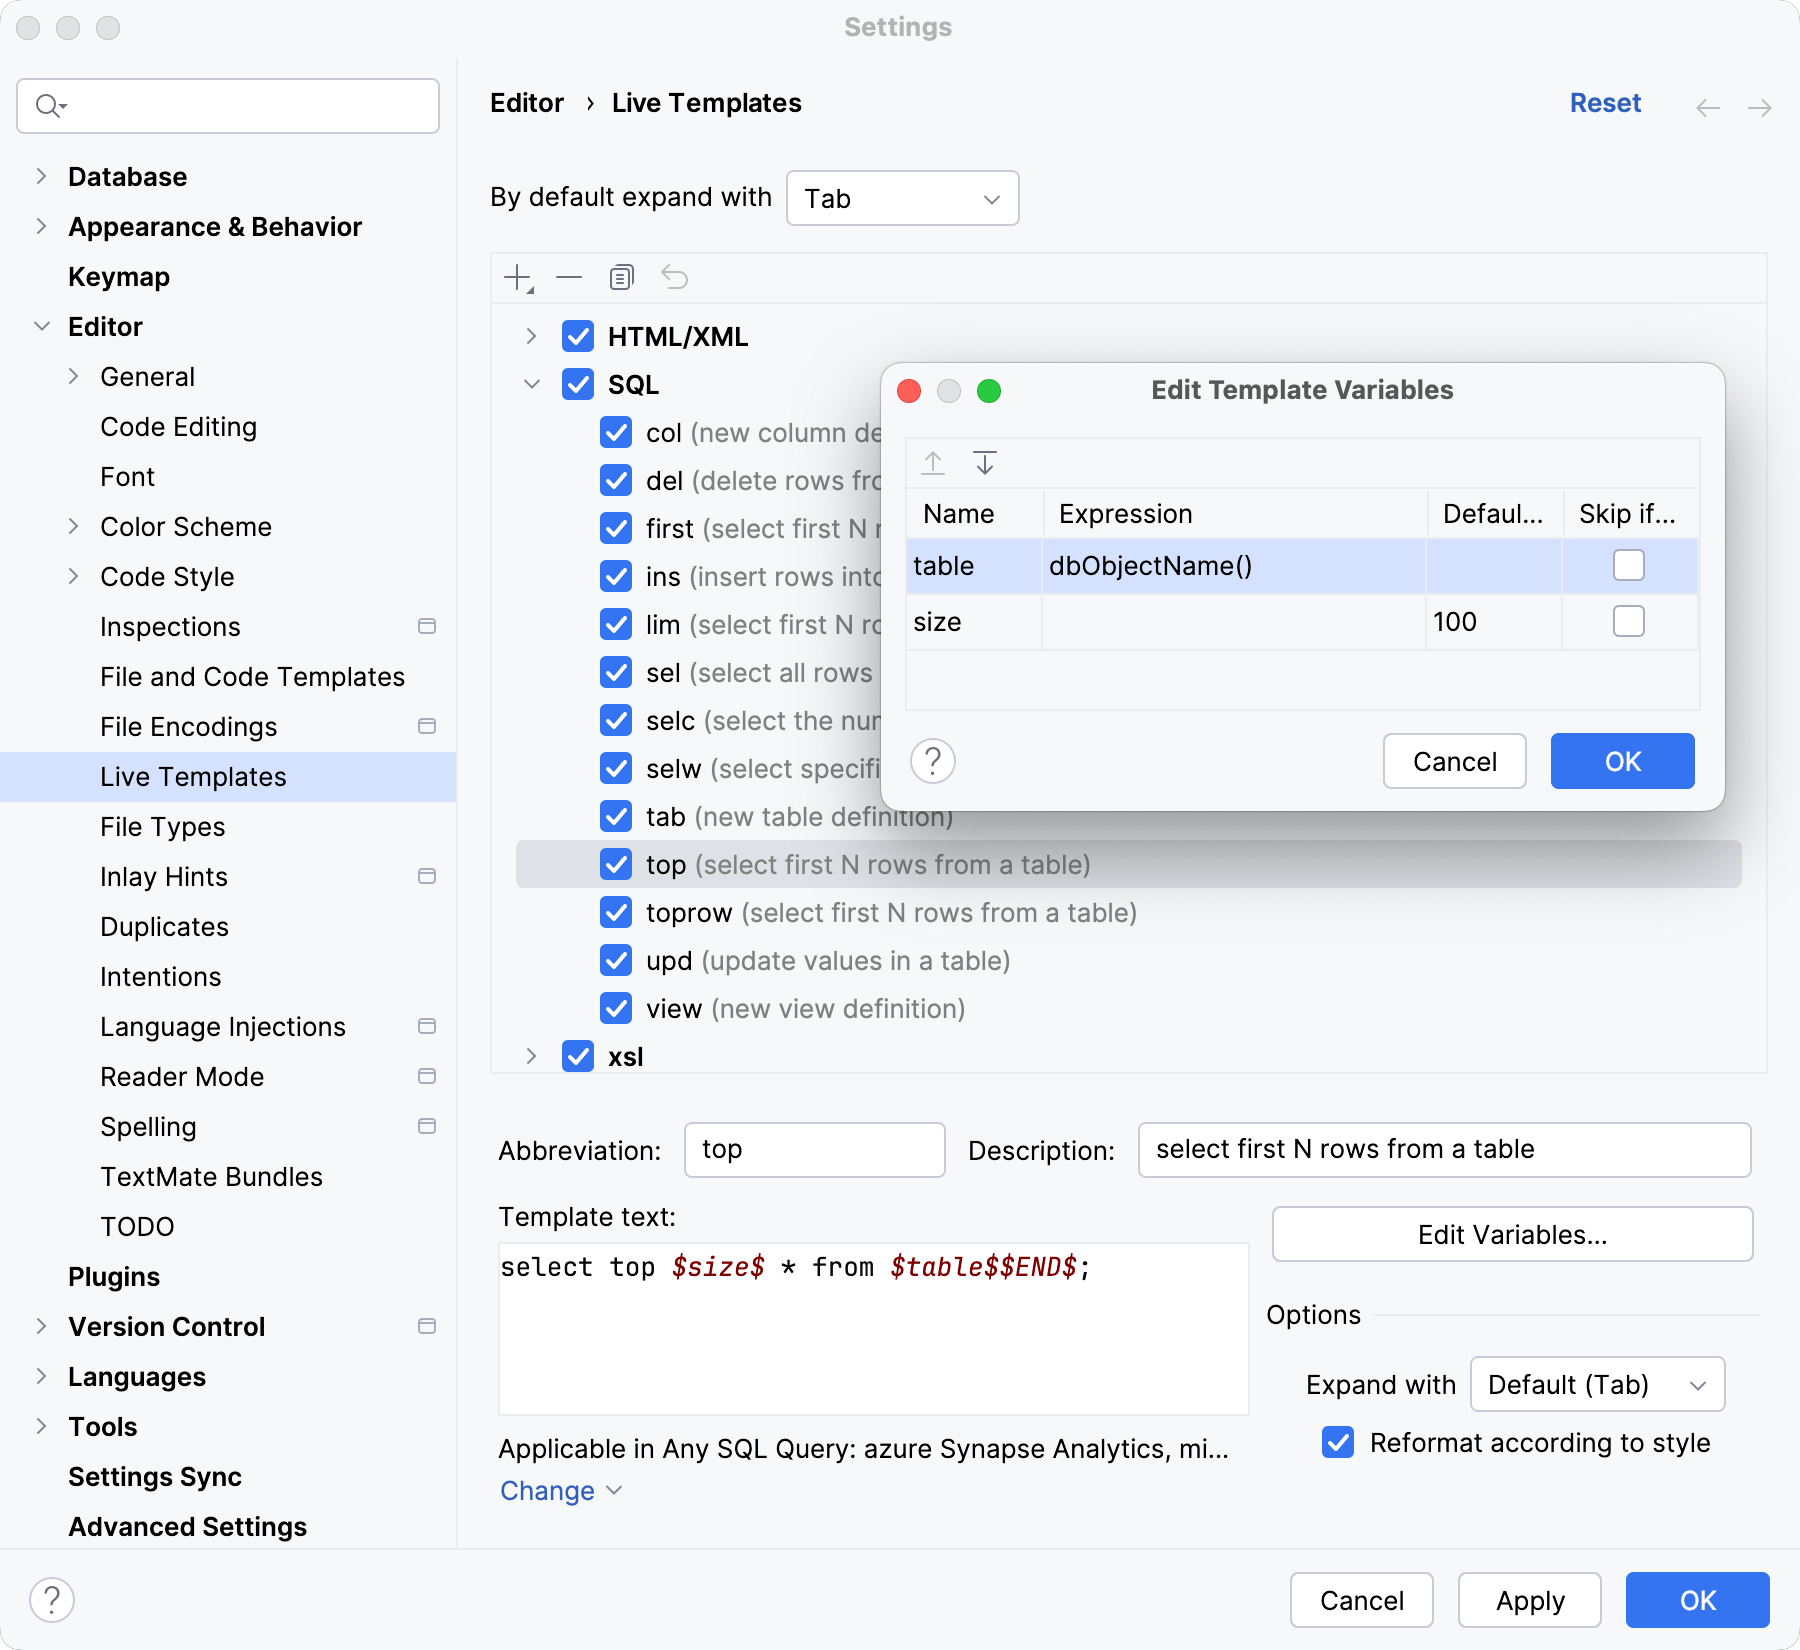The image size is (1800, 1650).
Task: Enable Skip if... for the table variable
Action: [1628, 565]
